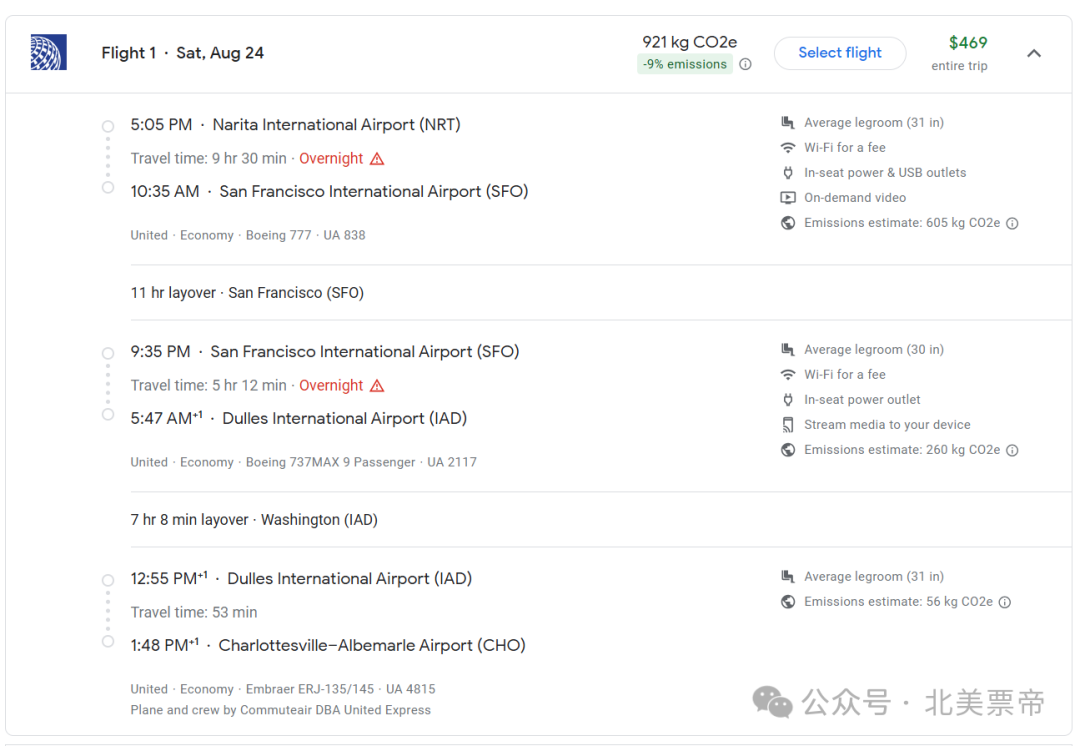The width and height of the screenshot is (1080, 746).
Task: Click legroom seat icon for 31 in NRT flight
Action: 788,123
